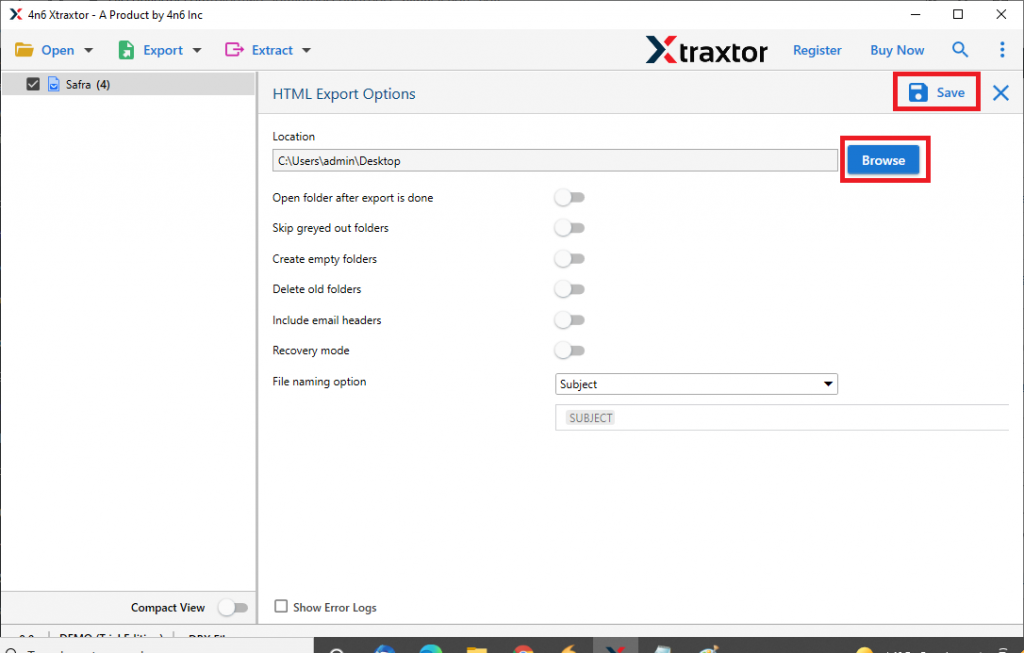Click the Safra mailbox icon in the sidebar

tap(55, 84)
